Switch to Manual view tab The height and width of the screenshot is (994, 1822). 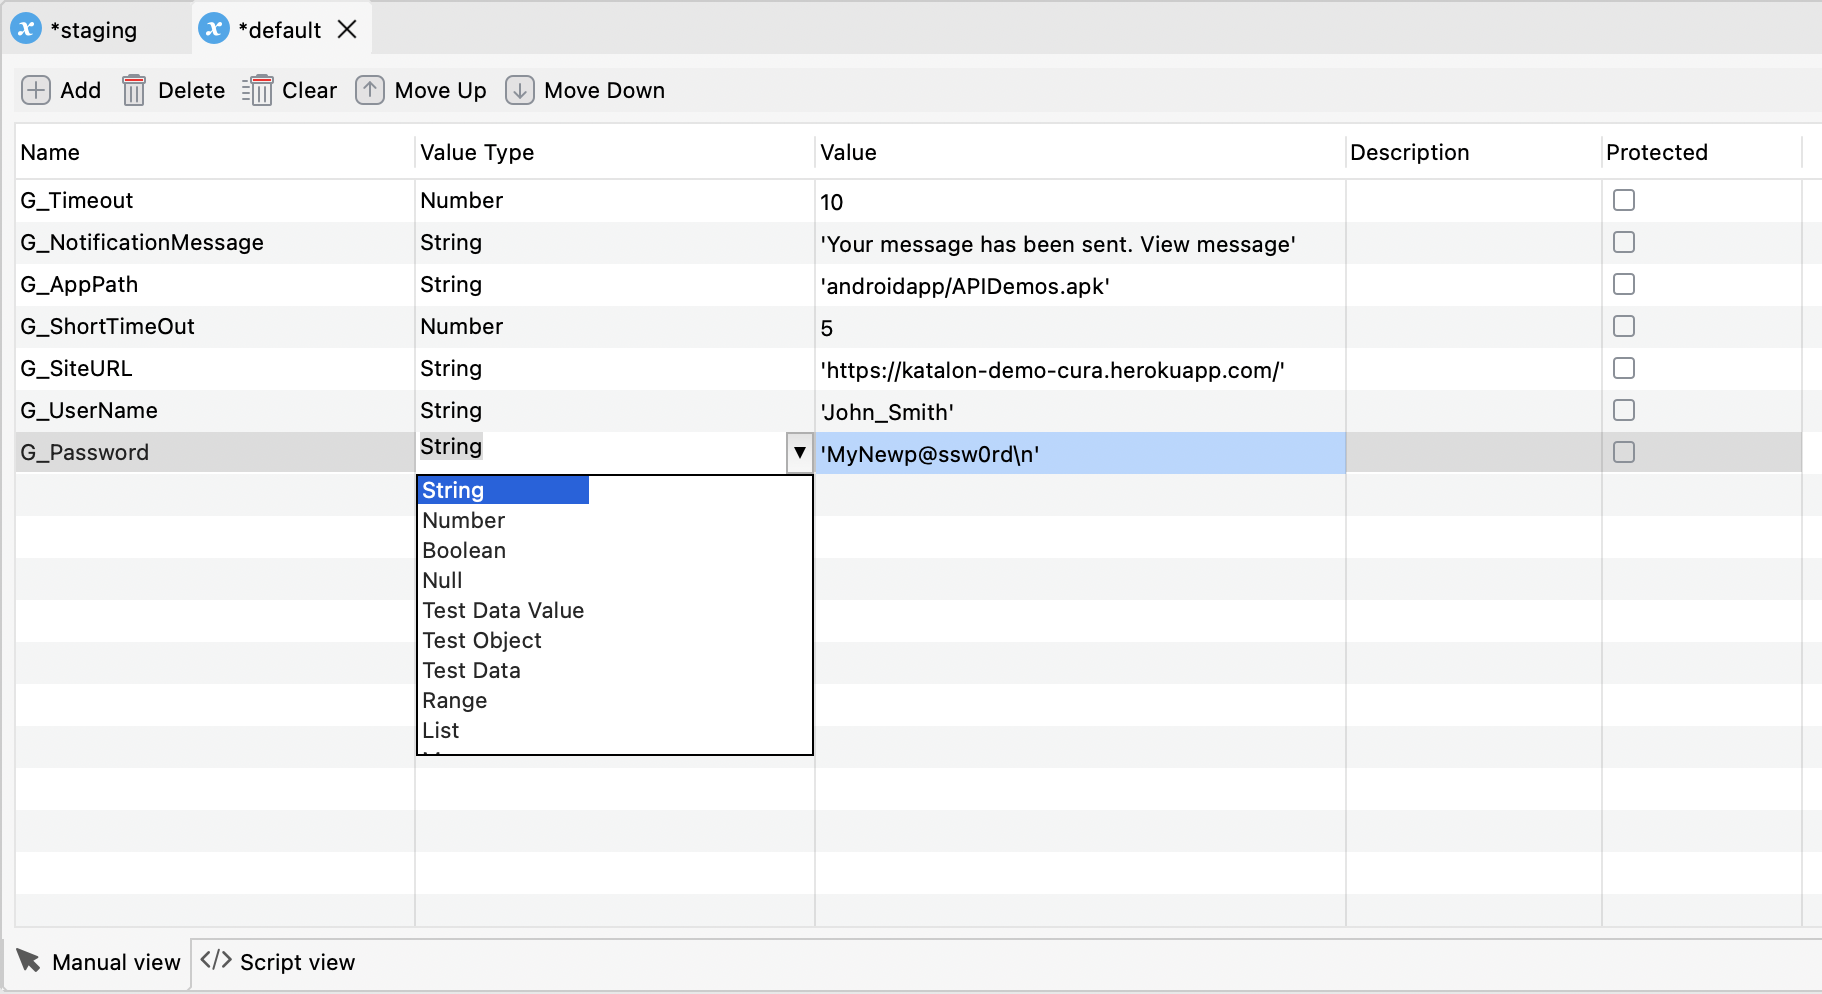[98, 962]
